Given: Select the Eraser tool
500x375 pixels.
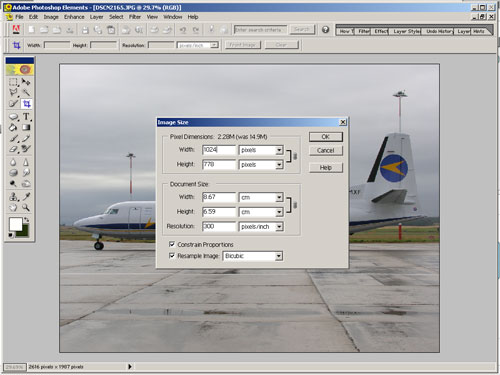Looking at the screenshot, I should [x=13, y=149].
